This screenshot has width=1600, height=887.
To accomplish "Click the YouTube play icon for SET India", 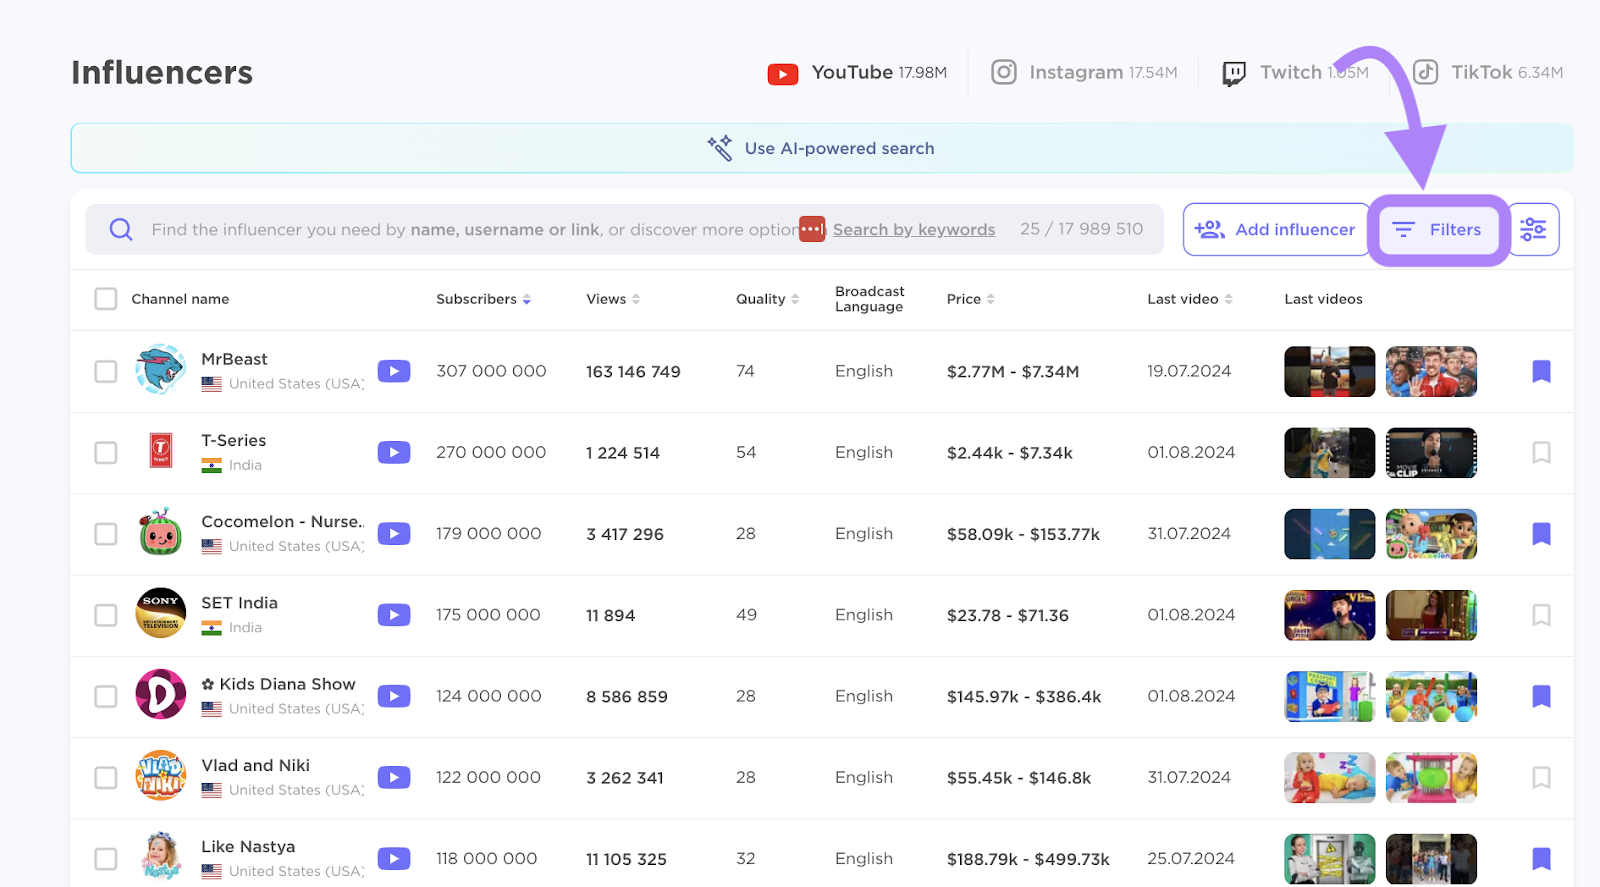I will pyautogui.click(x=394, y=615).
